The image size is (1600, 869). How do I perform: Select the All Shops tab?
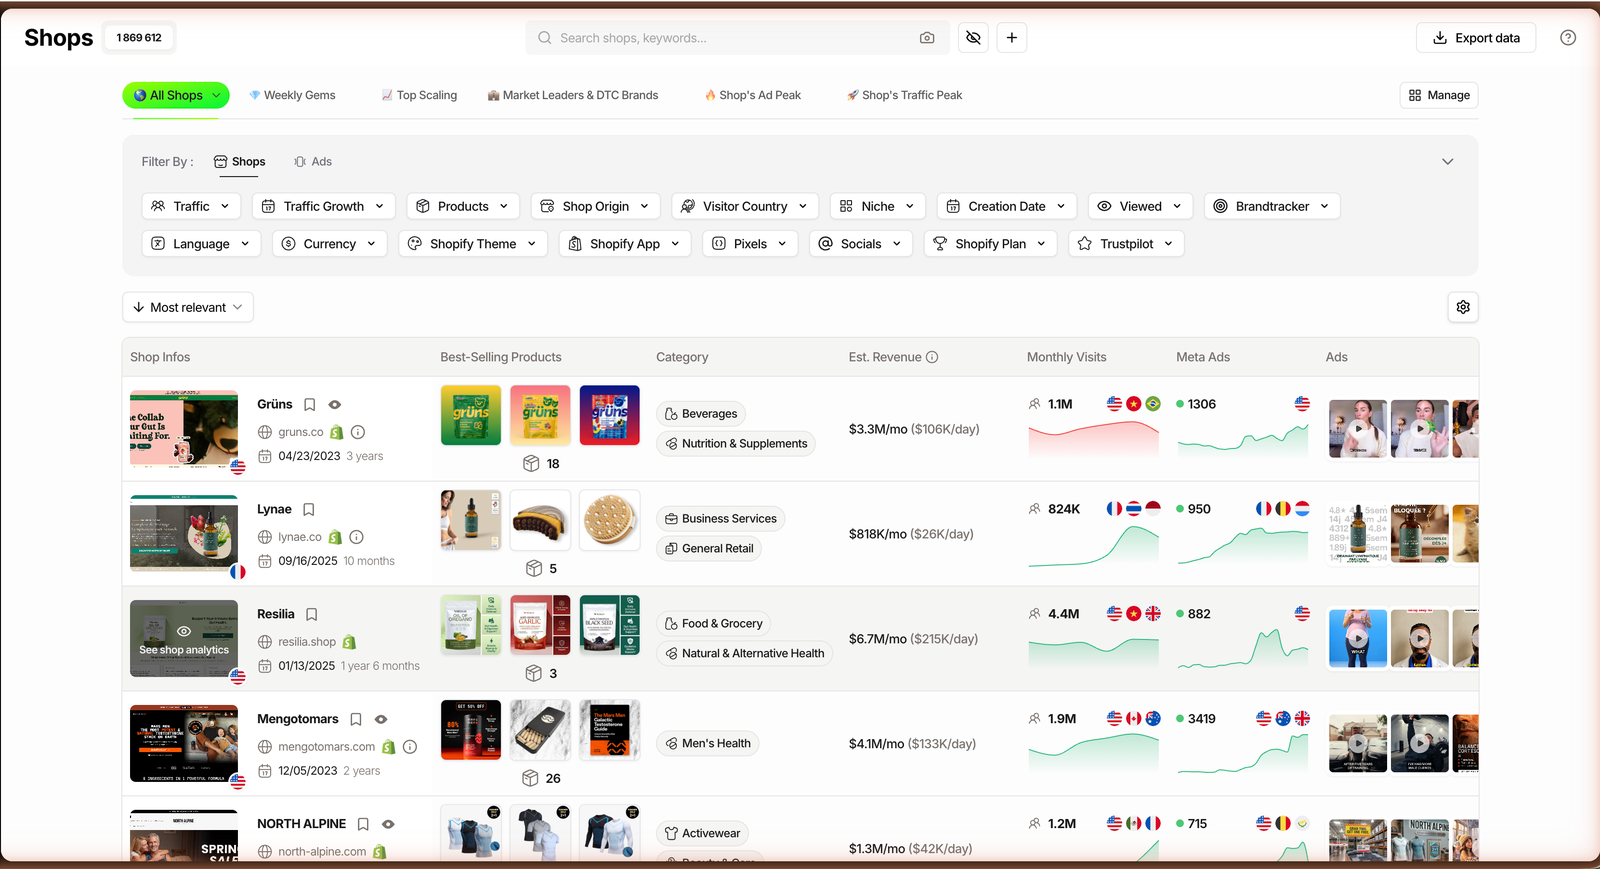pyautogui.click(x=176, y=95)
